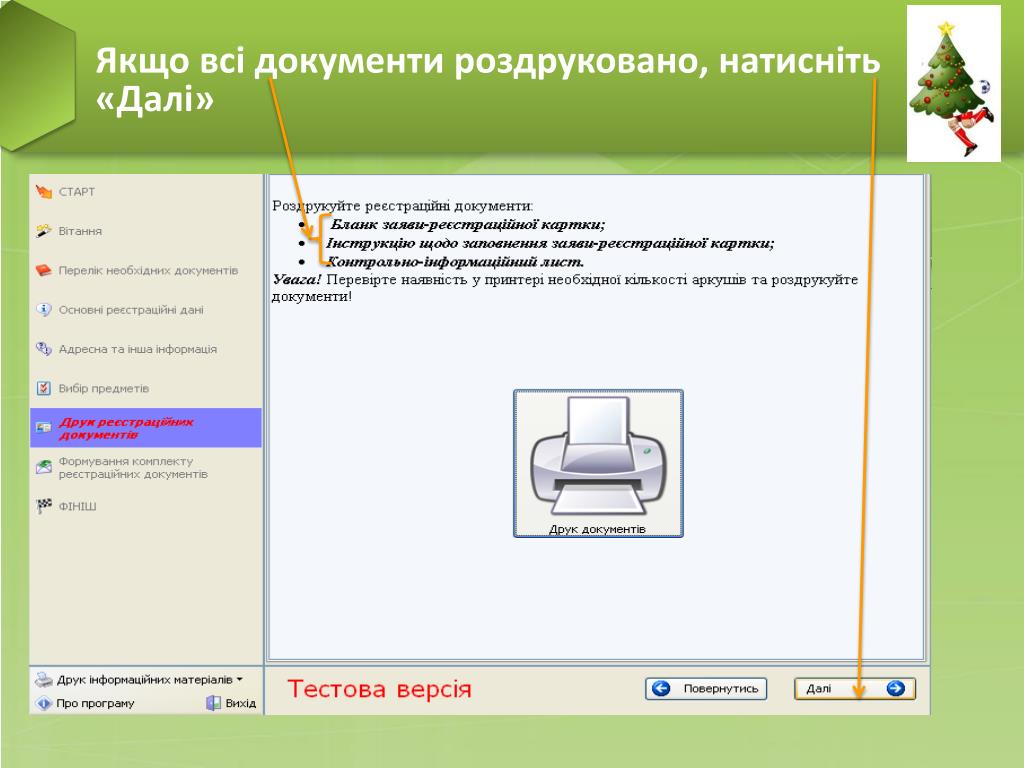Click the Бланк заяви-реєстраційної картки text
1024x768 pixels.
point(468,225)
